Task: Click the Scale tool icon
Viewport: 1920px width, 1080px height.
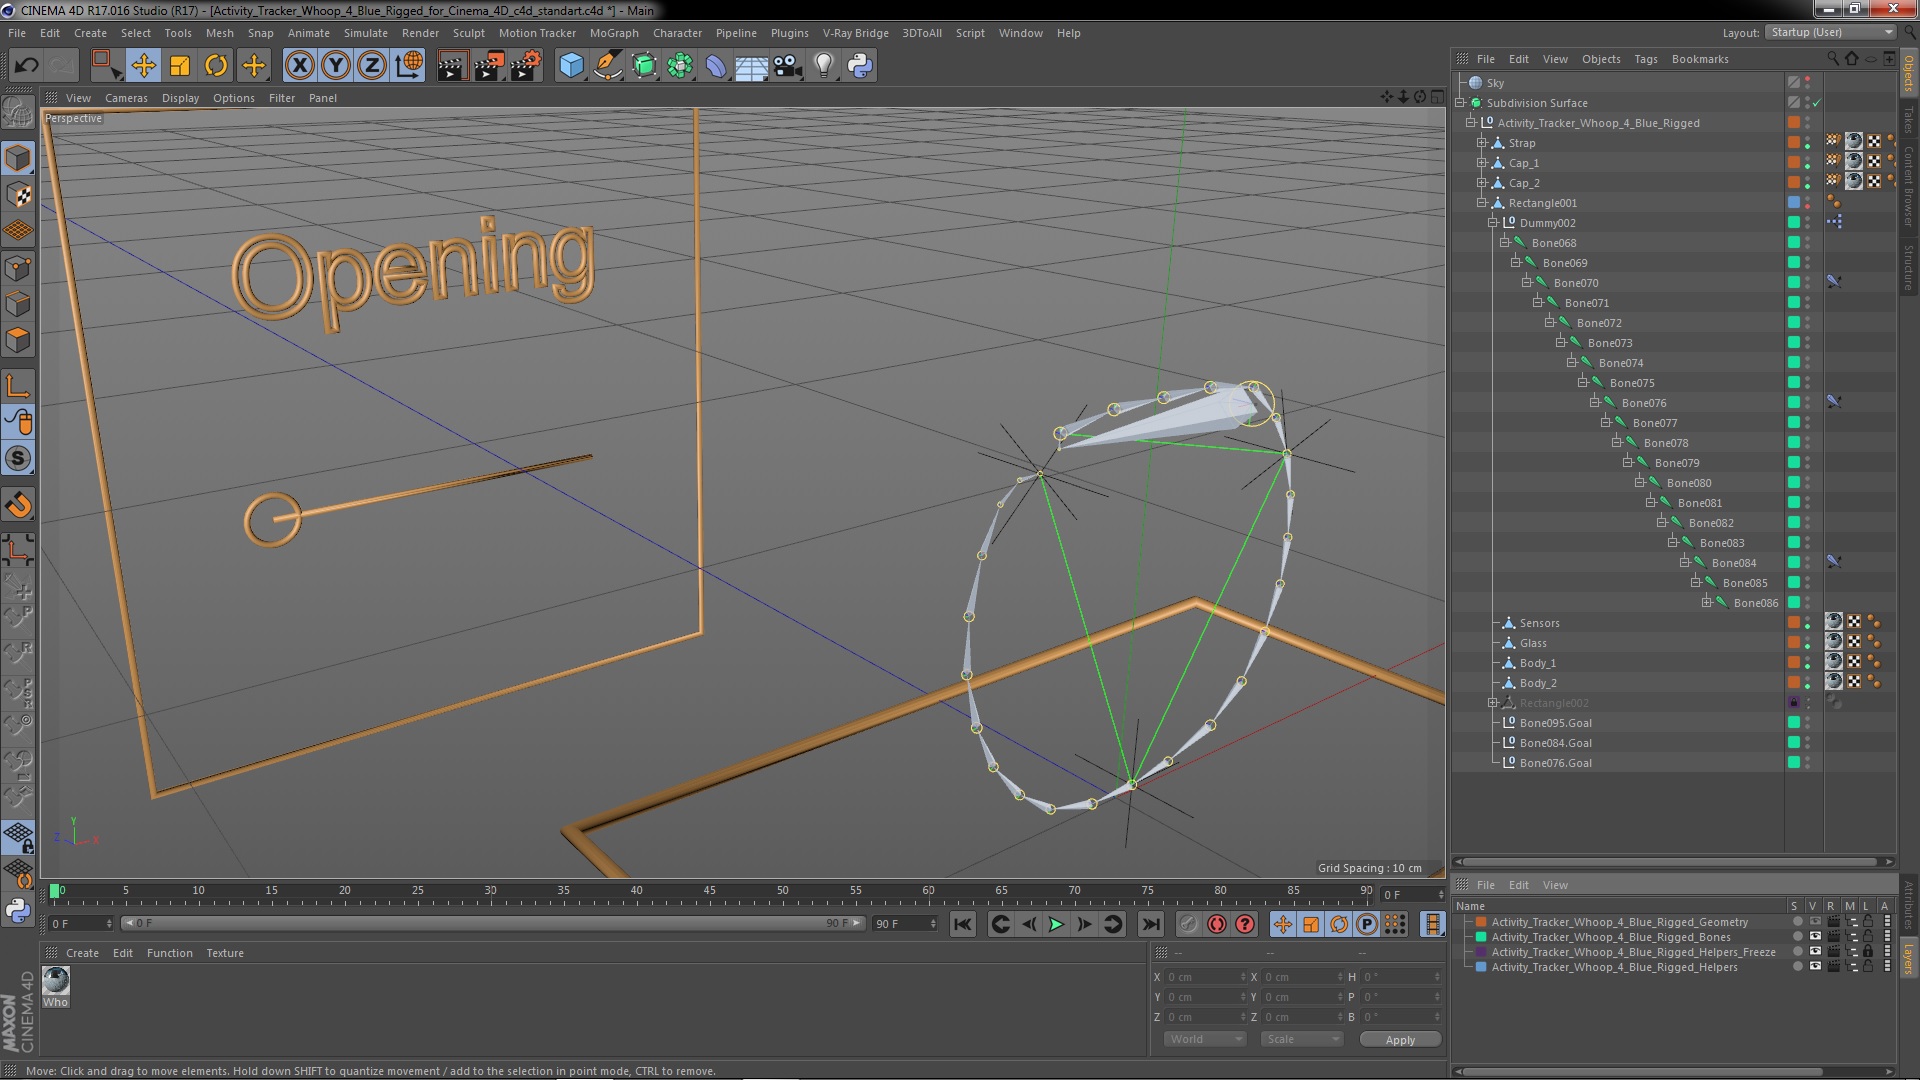Action: pyautogui.click(x=180, y=66)
